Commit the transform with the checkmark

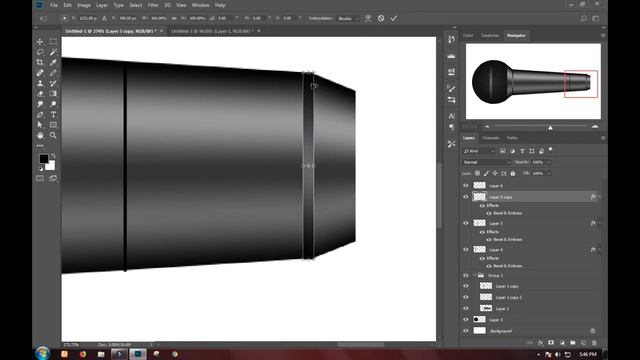(x=393, y=18)
